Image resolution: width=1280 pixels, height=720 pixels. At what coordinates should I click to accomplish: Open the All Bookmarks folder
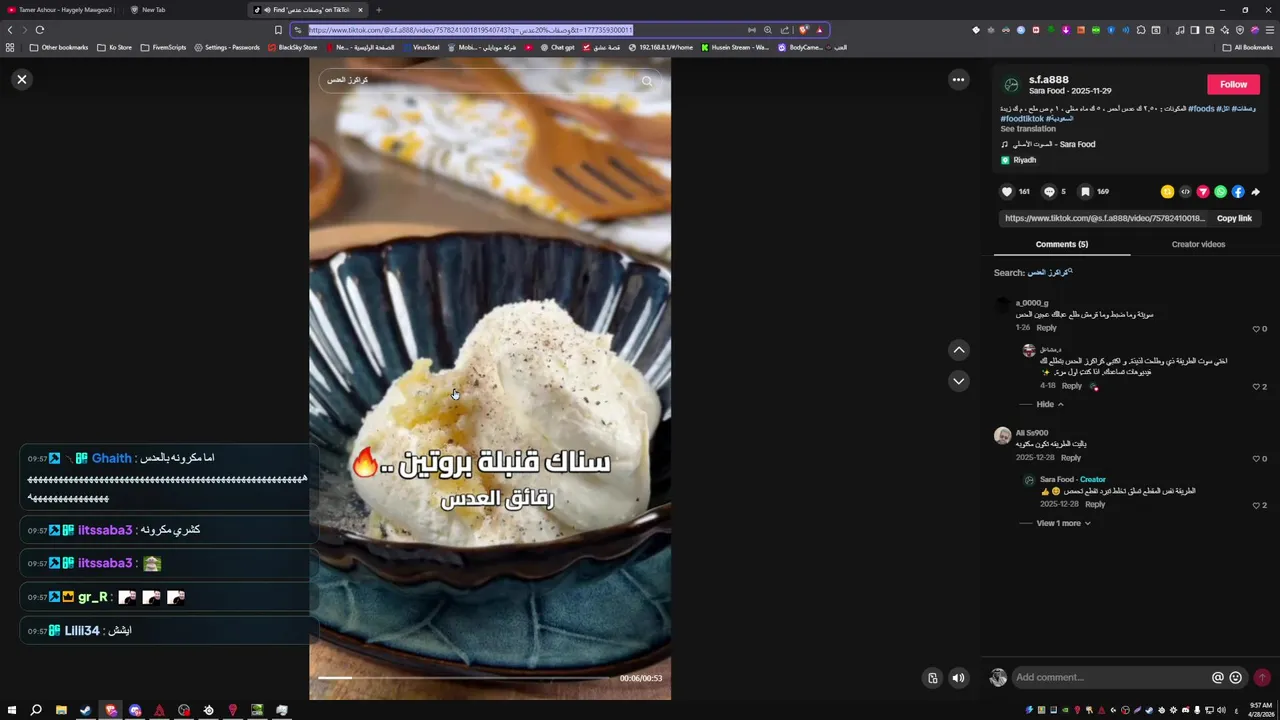[1248, 47]
